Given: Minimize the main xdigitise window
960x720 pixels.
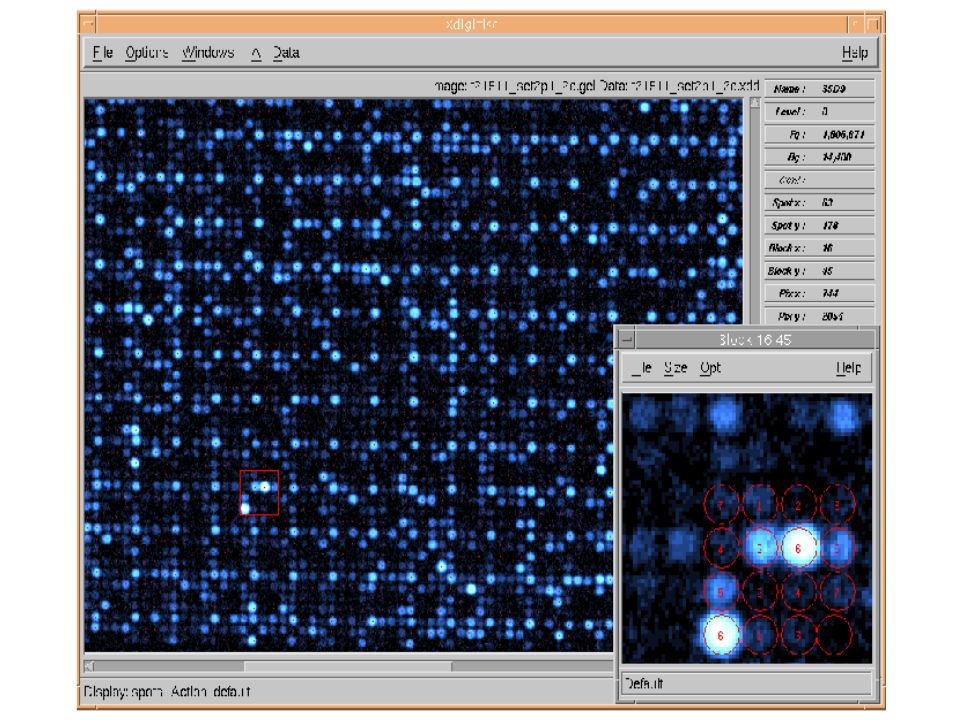Looking at the screenshot, I should point(855,24).
